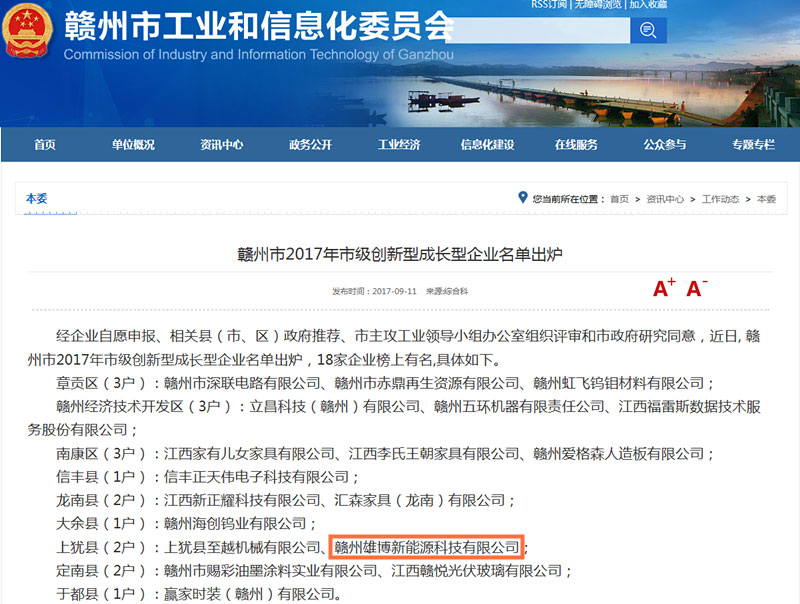
Task: Click the district label 赣州经济技术开发区（3户）
Action: (144, 407)
